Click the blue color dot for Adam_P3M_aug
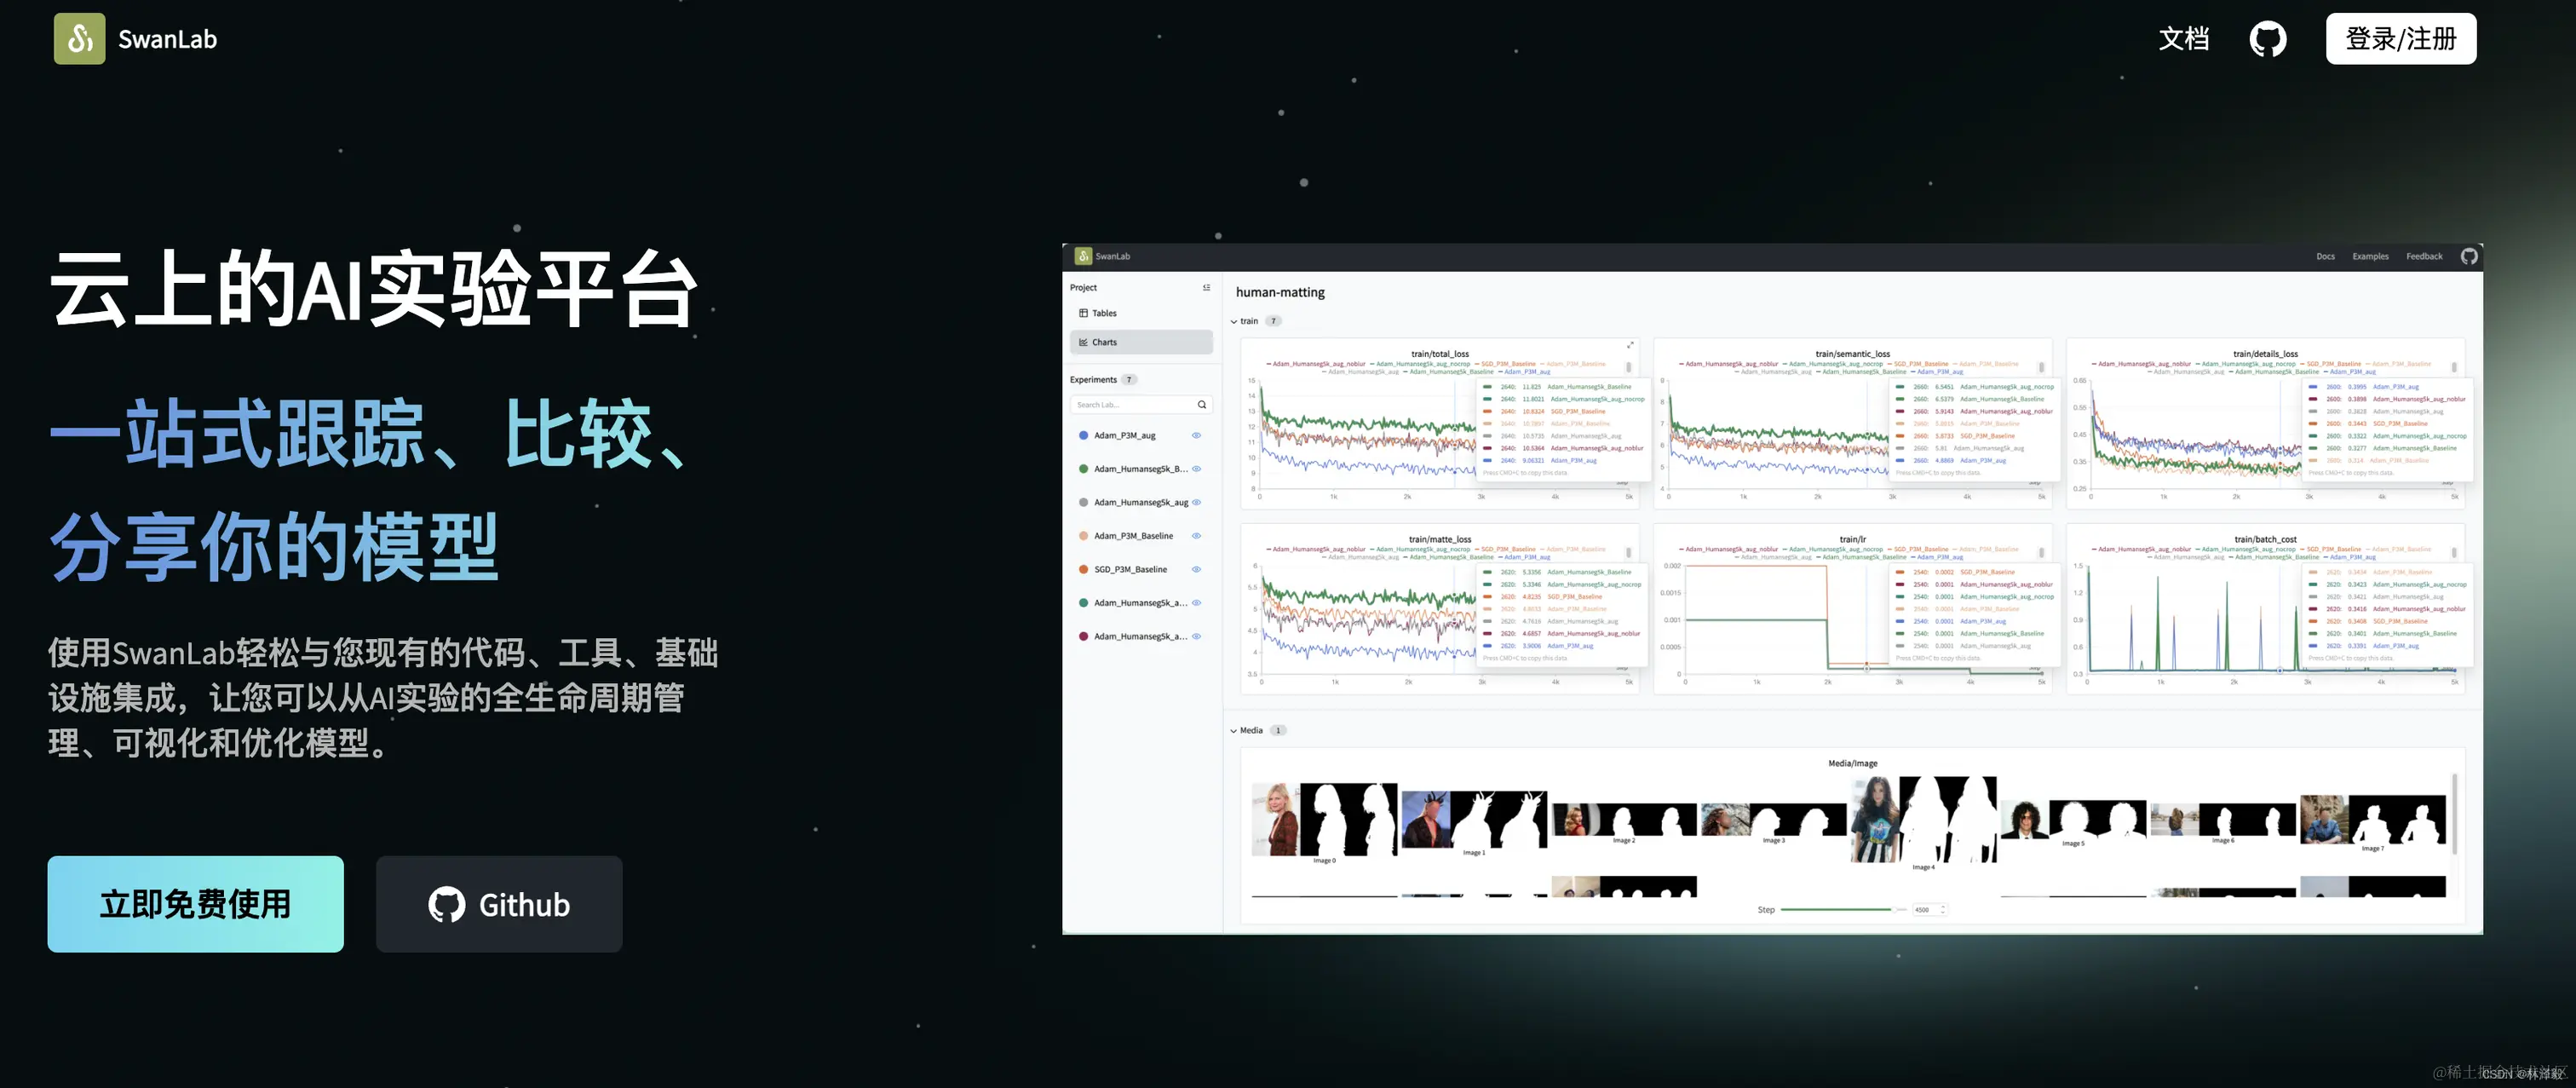 [x=1083, y=436]
